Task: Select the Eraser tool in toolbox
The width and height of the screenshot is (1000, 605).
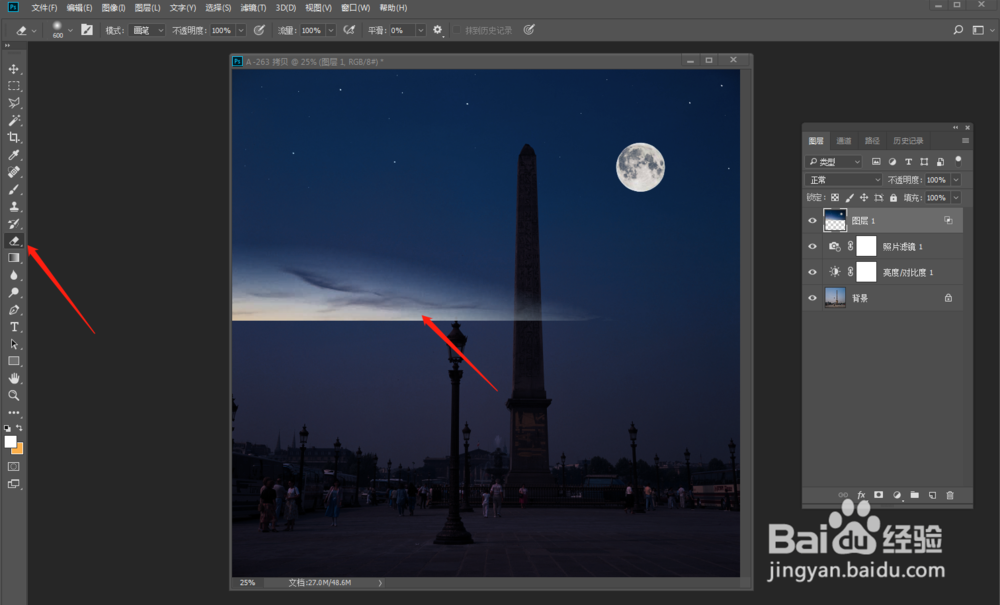Action: 13,241
